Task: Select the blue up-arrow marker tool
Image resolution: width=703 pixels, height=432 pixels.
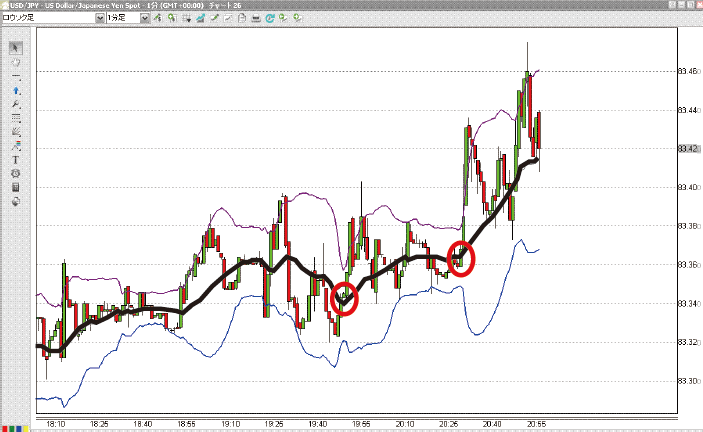Action: (x=16, y=90)
